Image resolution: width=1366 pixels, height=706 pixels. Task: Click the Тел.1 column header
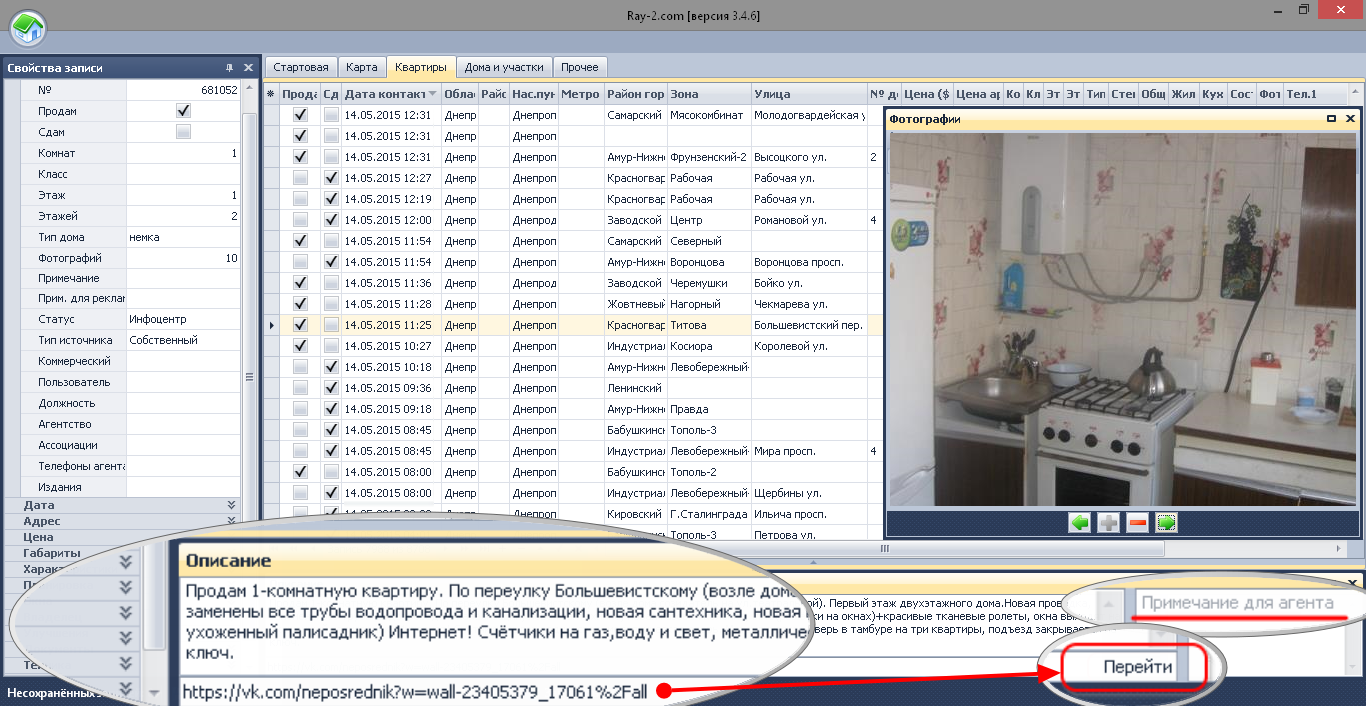tap(1315, 94)
